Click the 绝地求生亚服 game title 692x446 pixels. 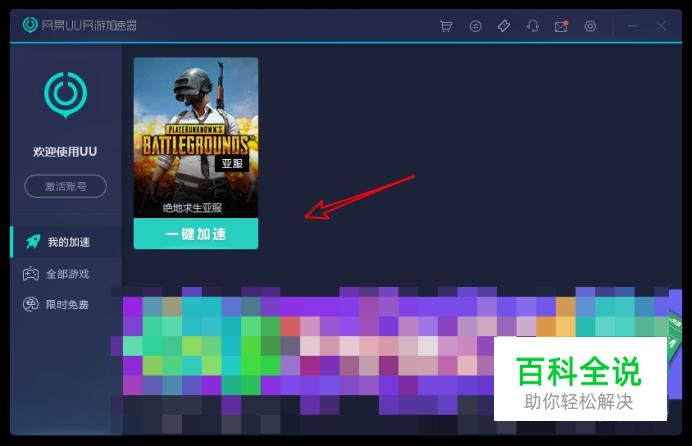point(192,208)
